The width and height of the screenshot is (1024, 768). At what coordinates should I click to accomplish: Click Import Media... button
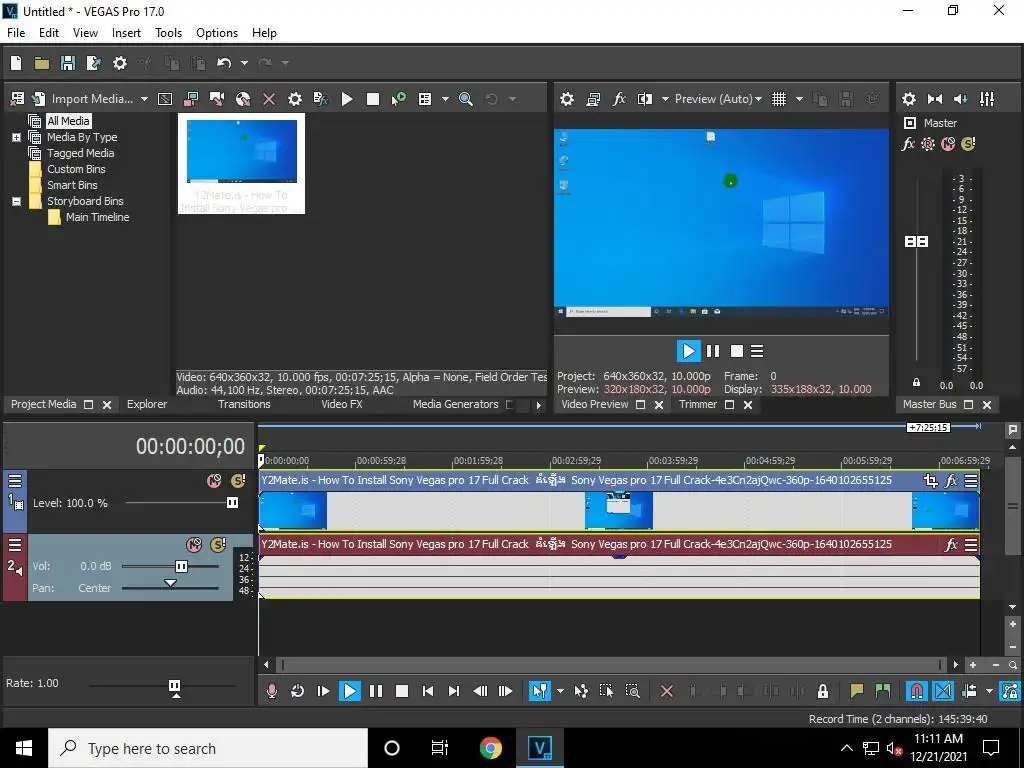tap(82, 99)
